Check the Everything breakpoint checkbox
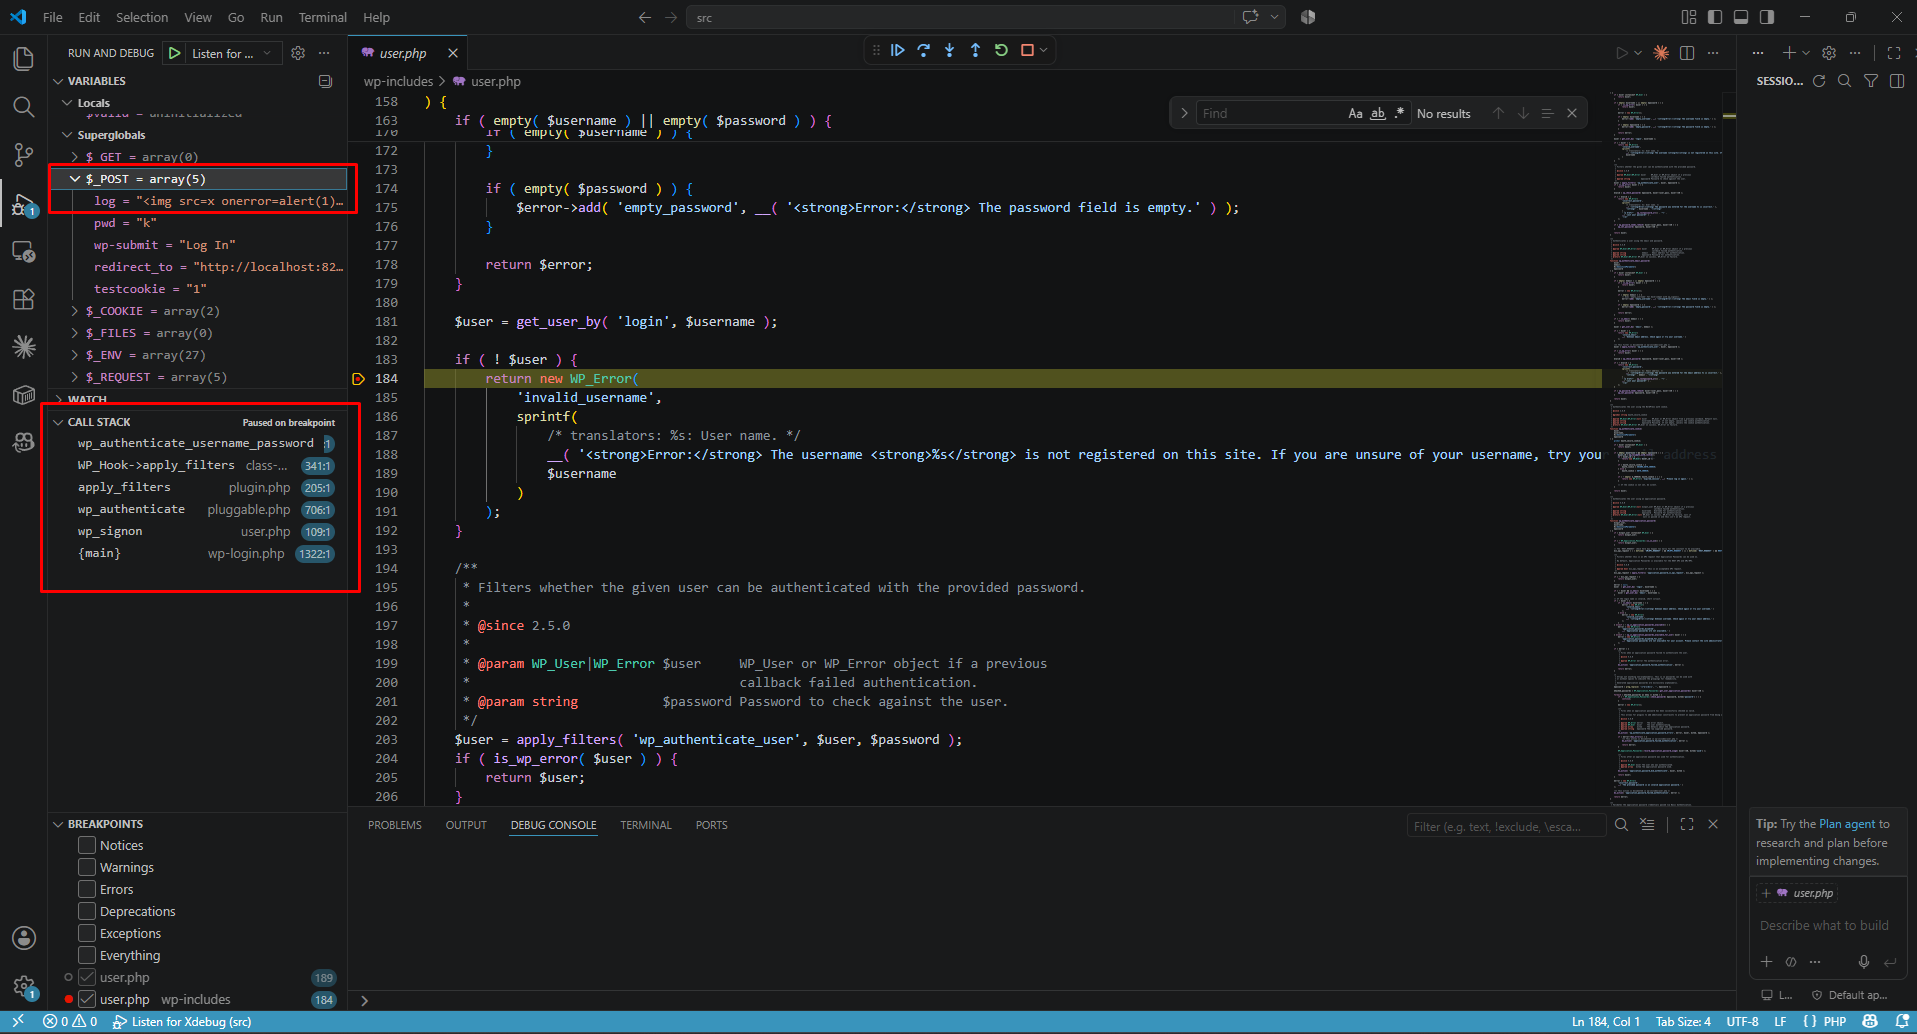The image size is (1917, 1034). (87, 956)
